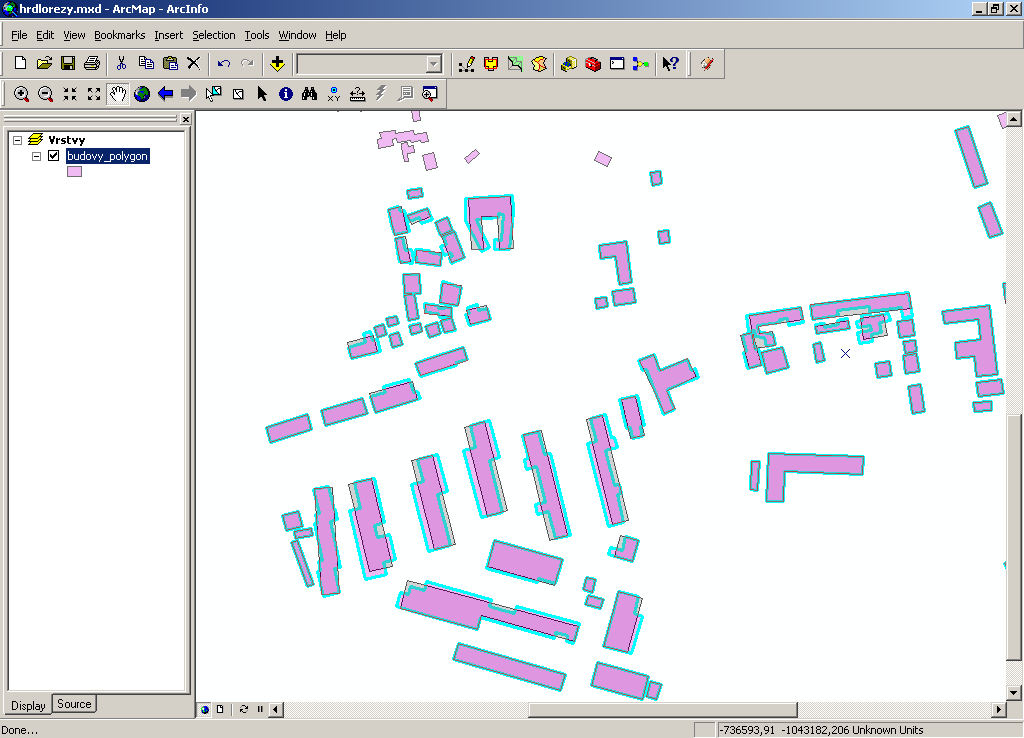Viewport: 1024px width, 738px height.
Task: Open the map scale dropdown
Action: 434,64
